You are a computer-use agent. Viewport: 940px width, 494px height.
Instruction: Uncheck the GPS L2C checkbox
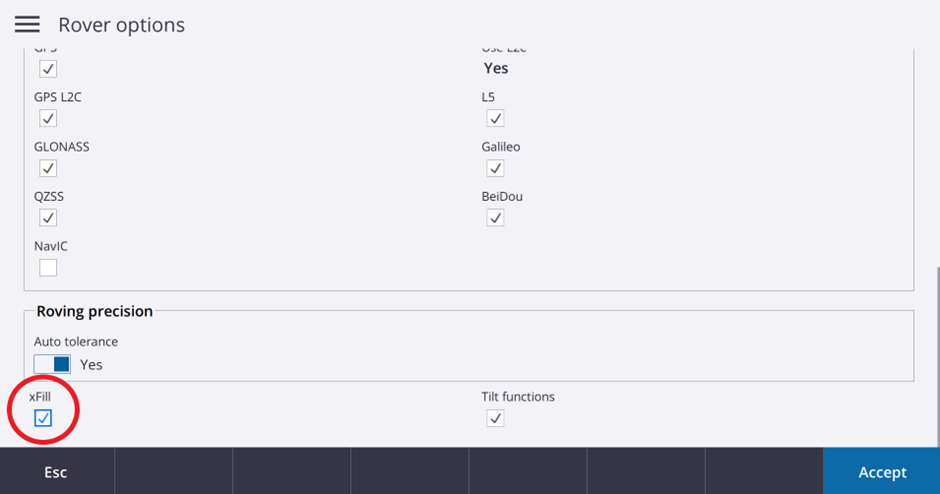(x=48, y=118)
